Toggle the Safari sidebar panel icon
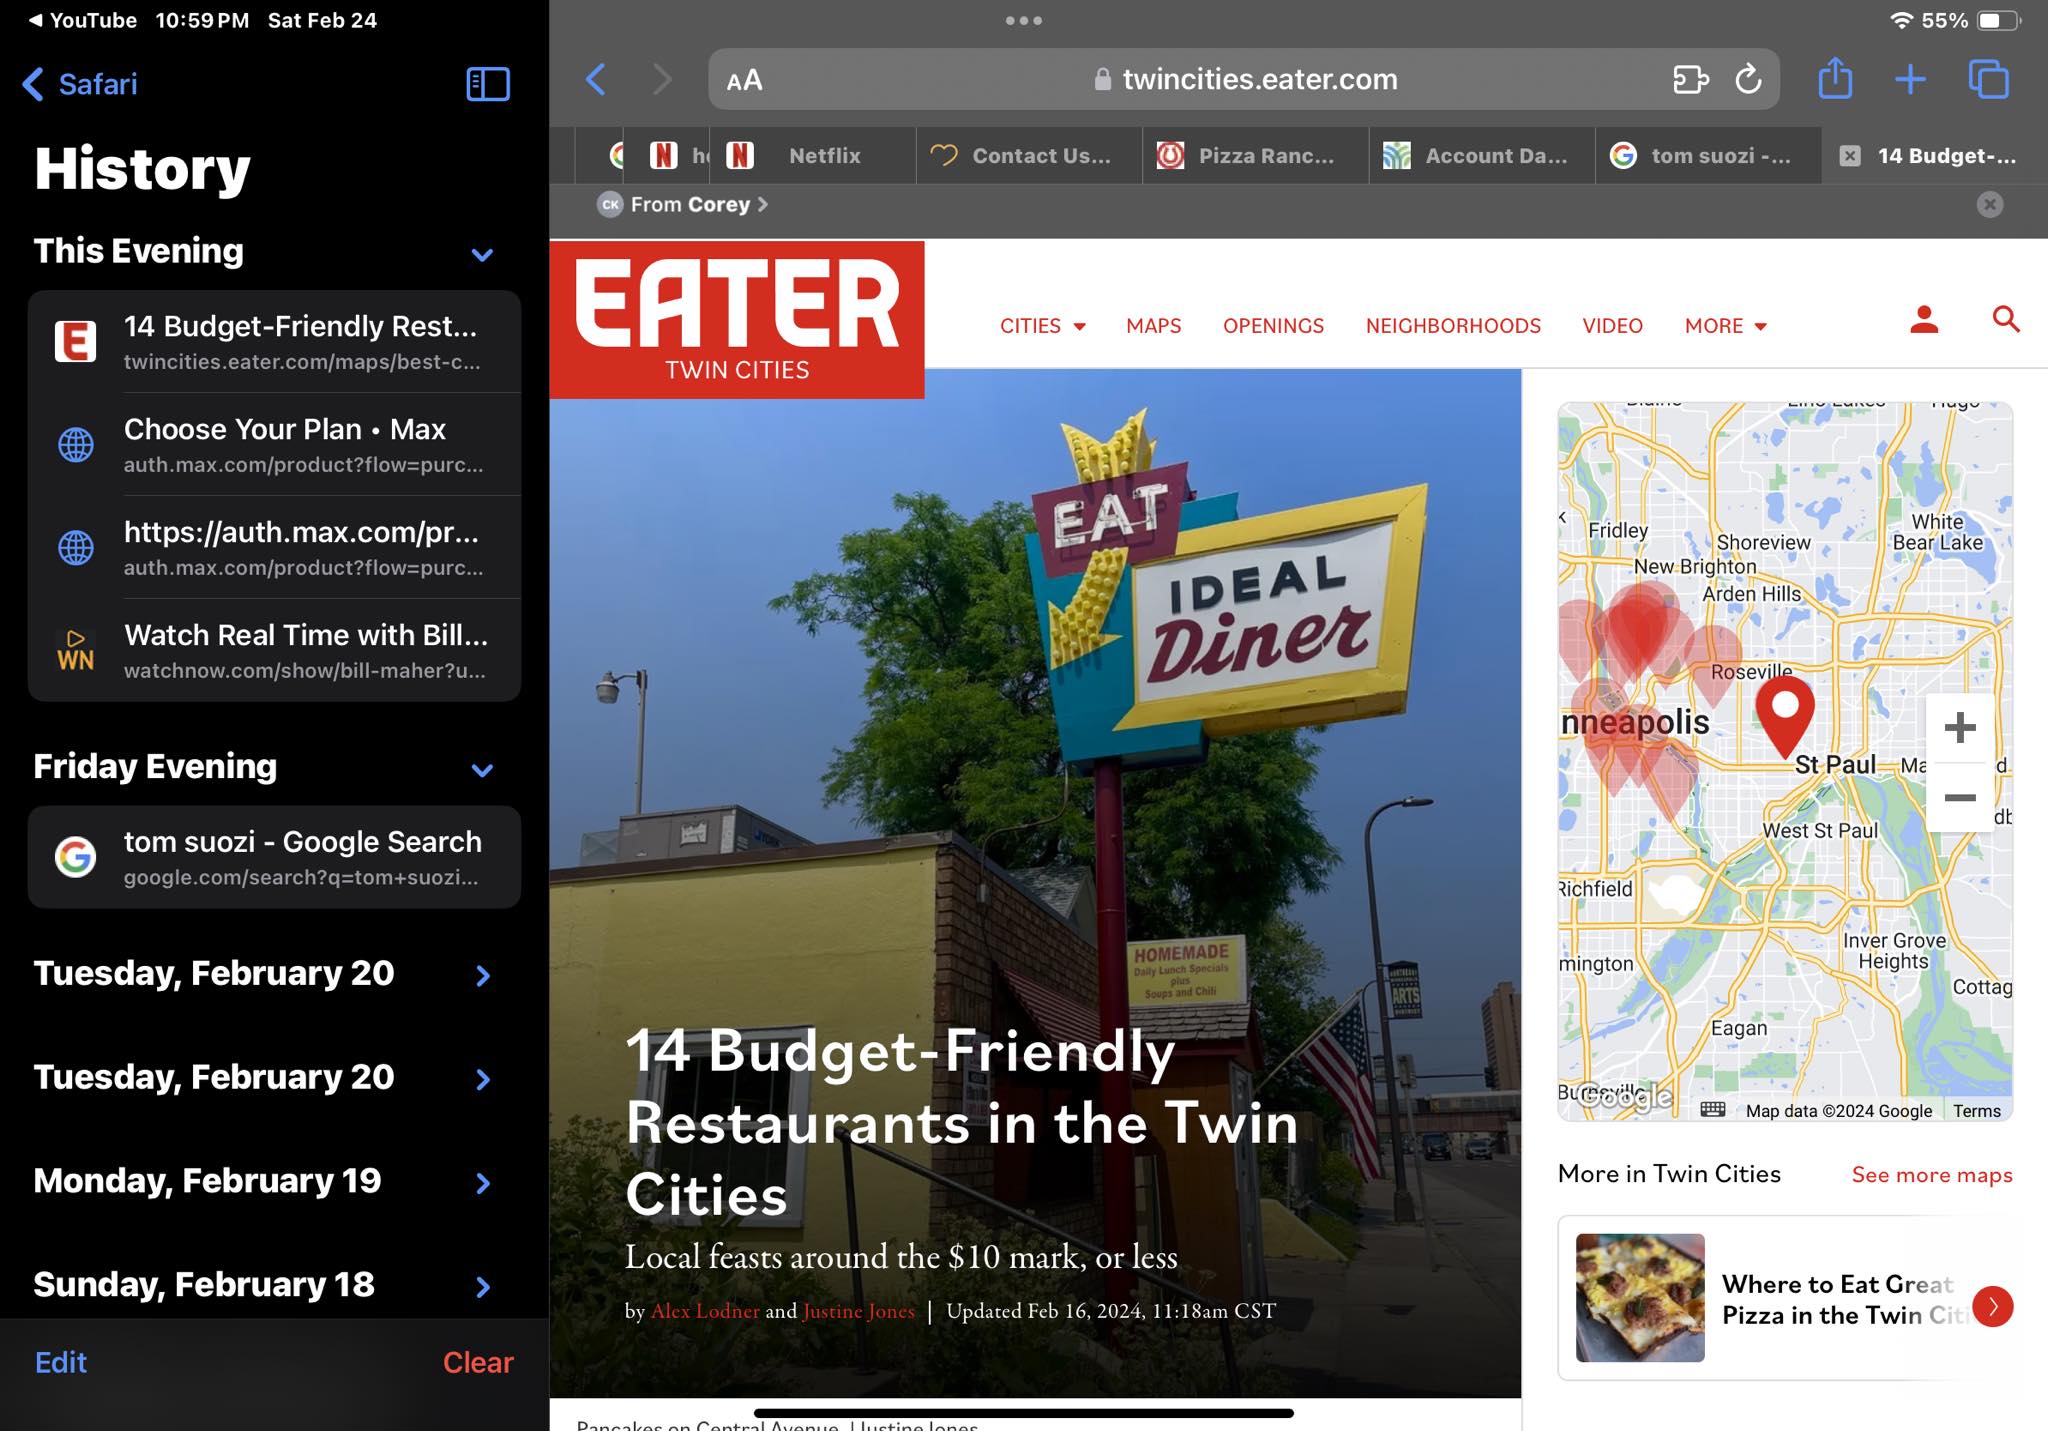The height and width of the screenshot is (1431, 2048). (488, 84)
